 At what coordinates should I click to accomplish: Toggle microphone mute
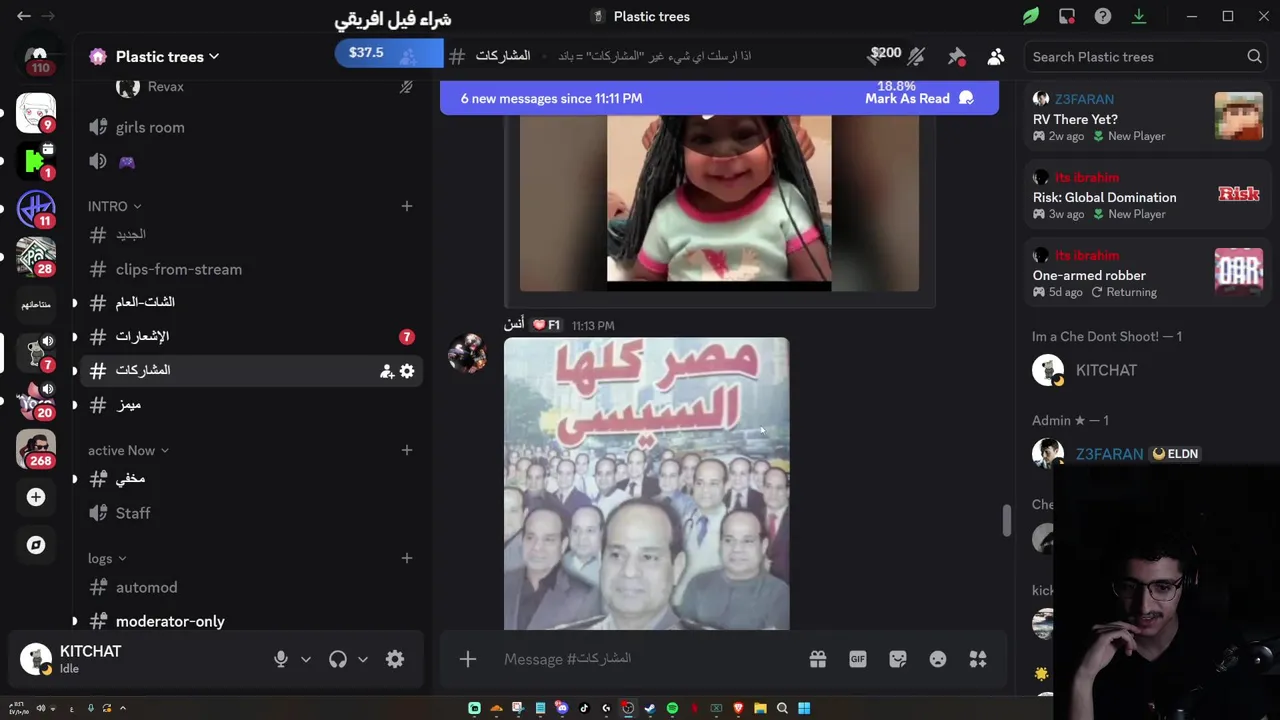pyautogui.click(x=281, y=659)
